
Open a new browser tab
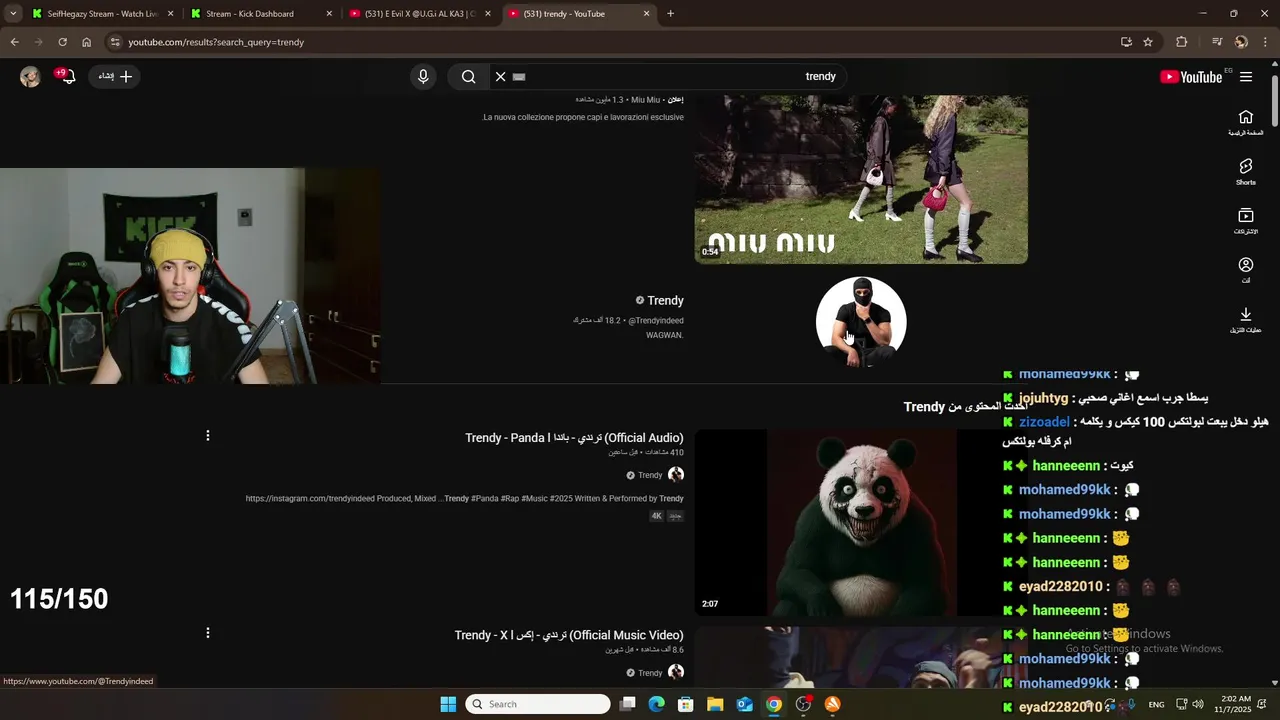[x=670, y=14]
